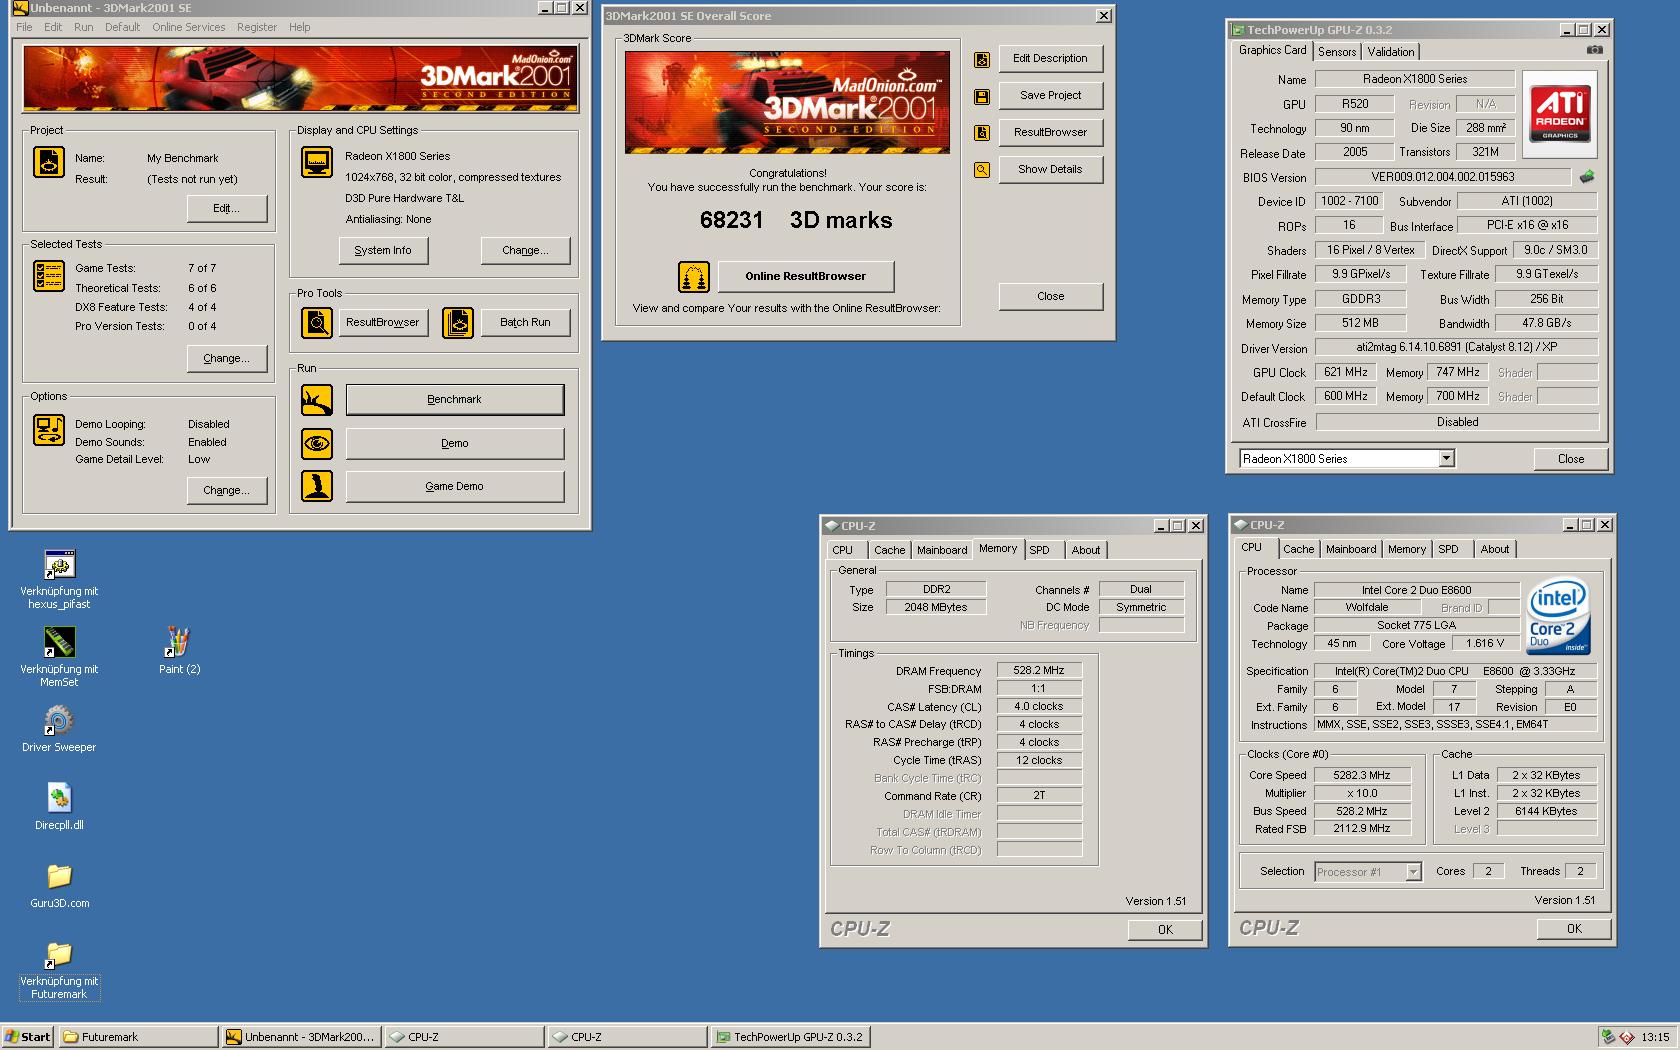Select the Direcpll.dll desktop file
The height and width of the screenshot is (1050, 1680).
(59, 807)
